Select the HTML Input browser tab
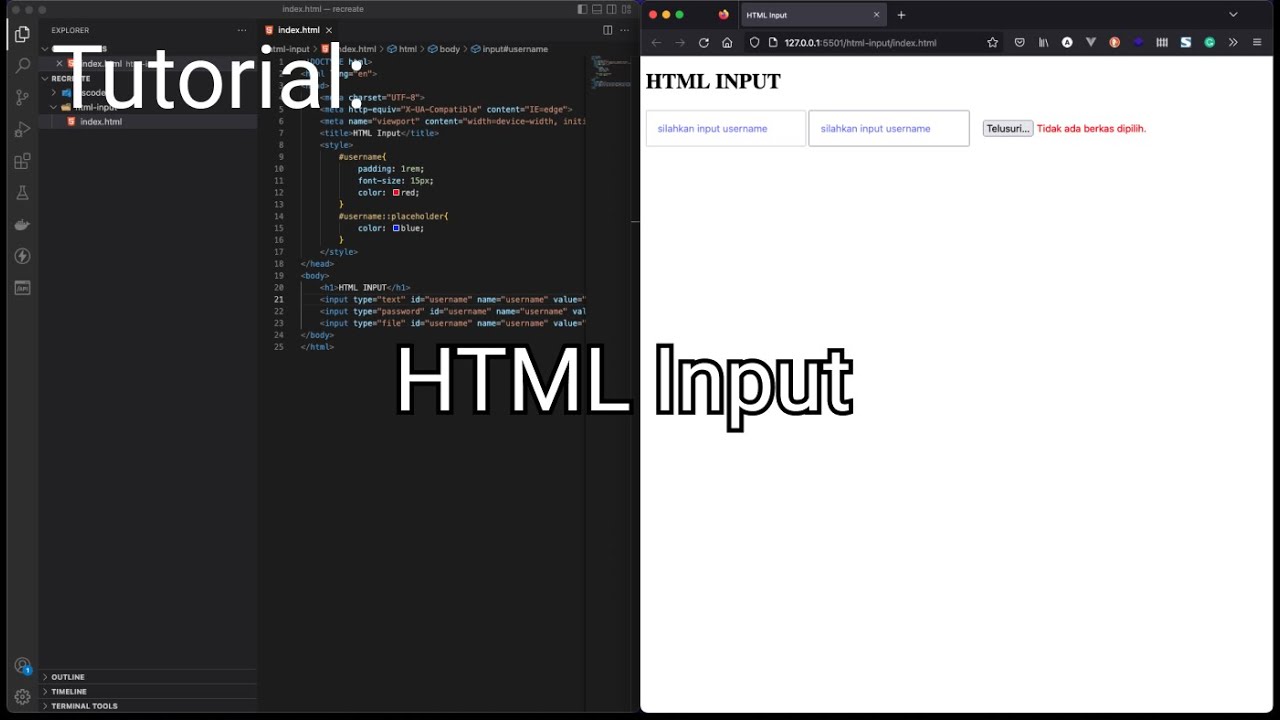This screenshot has width=1280, height=720. tap(812, 15)
